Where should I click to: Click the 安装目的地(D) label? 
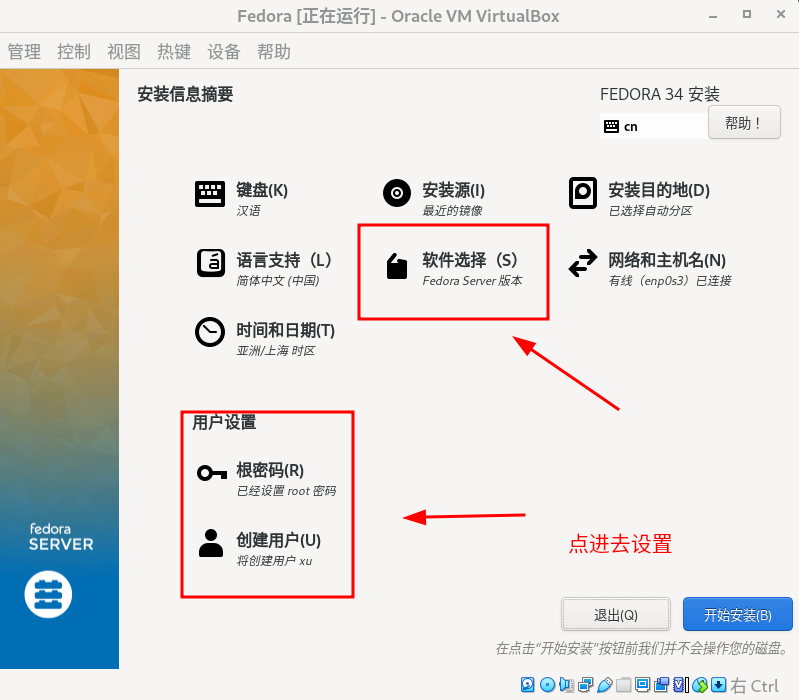coord(659,190)
